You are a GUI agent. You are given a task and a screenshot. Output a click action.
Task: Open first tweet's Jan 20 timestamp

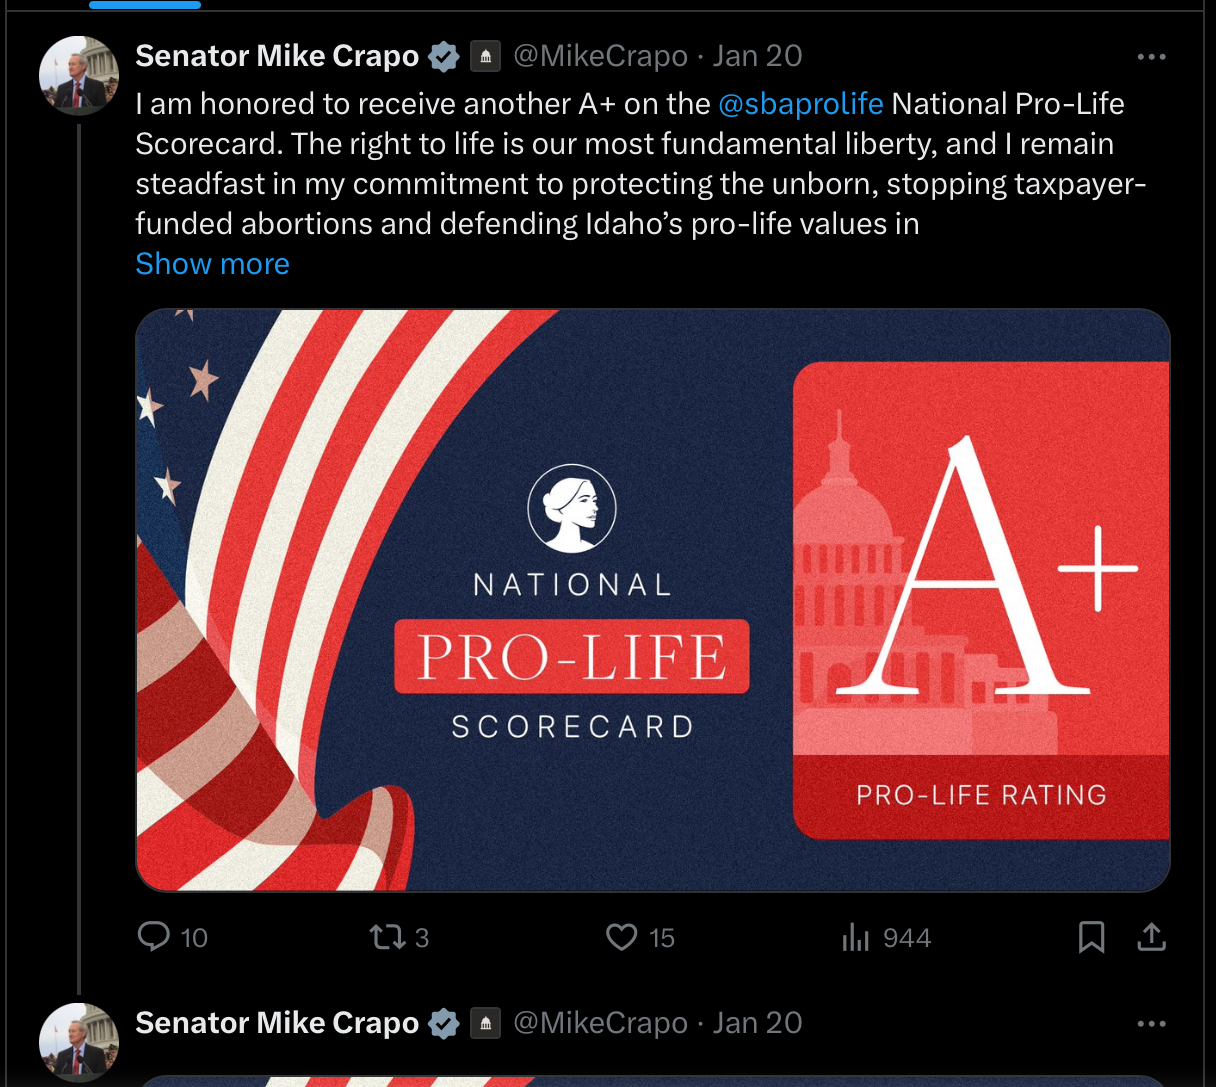pyautogui.click(x=757, y=56)
